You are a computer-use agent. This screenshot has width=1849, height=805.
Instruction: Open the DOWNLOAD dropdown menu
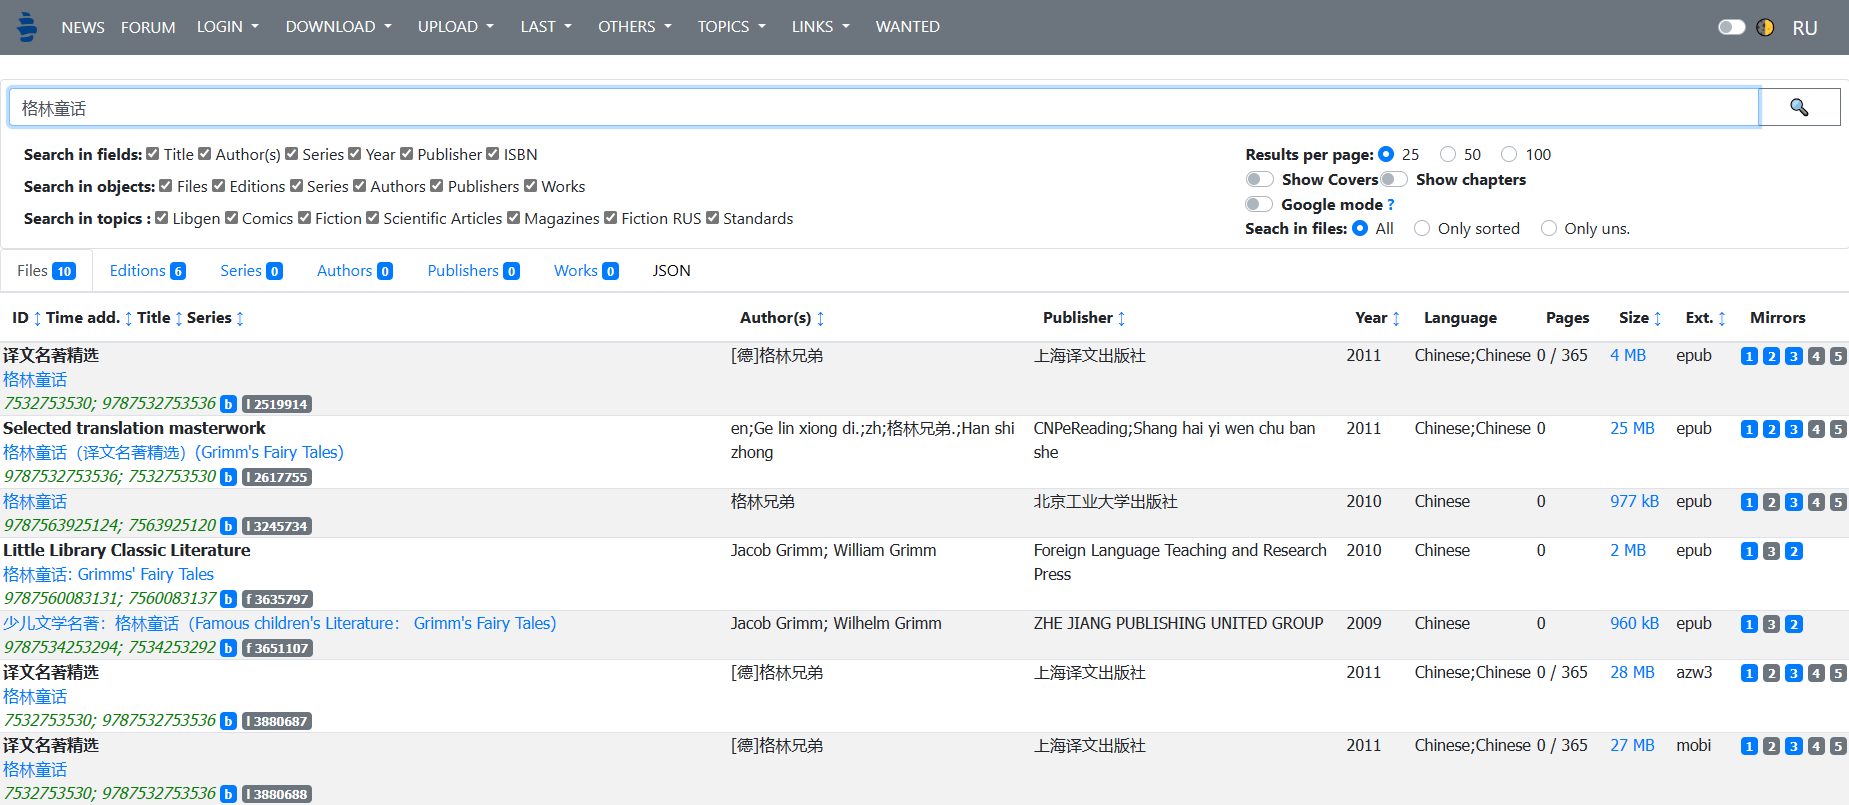tap(339, 27)
